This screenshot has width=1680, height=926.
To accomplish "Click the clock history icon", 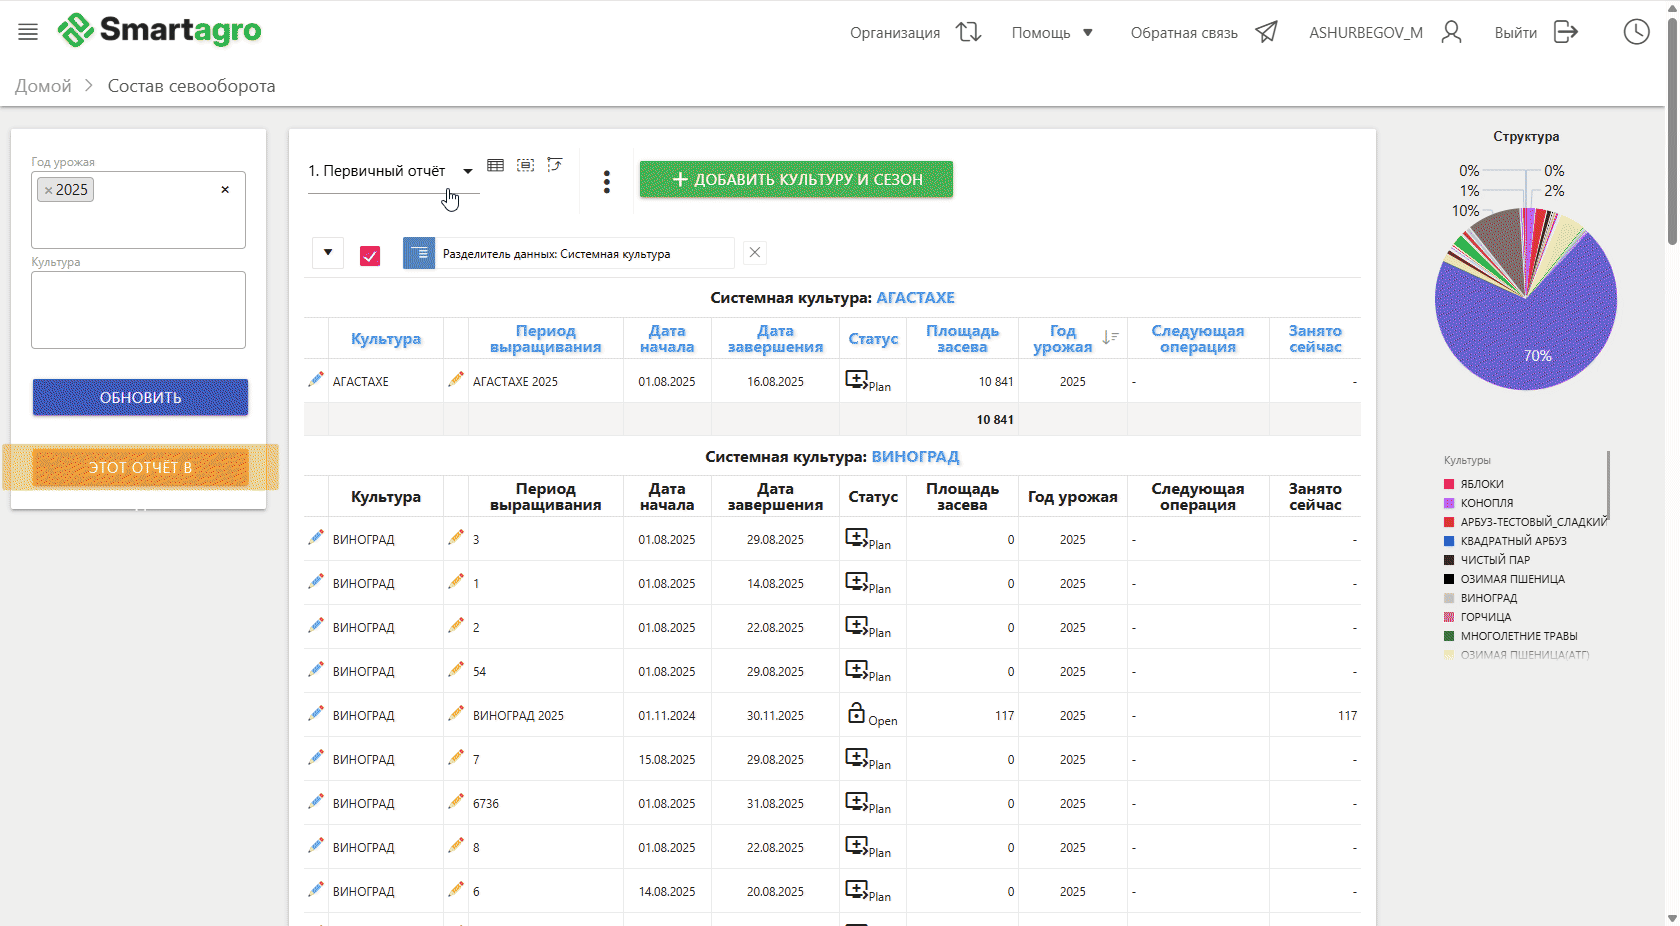I will pyautogui.click(x=1636, y=32).
